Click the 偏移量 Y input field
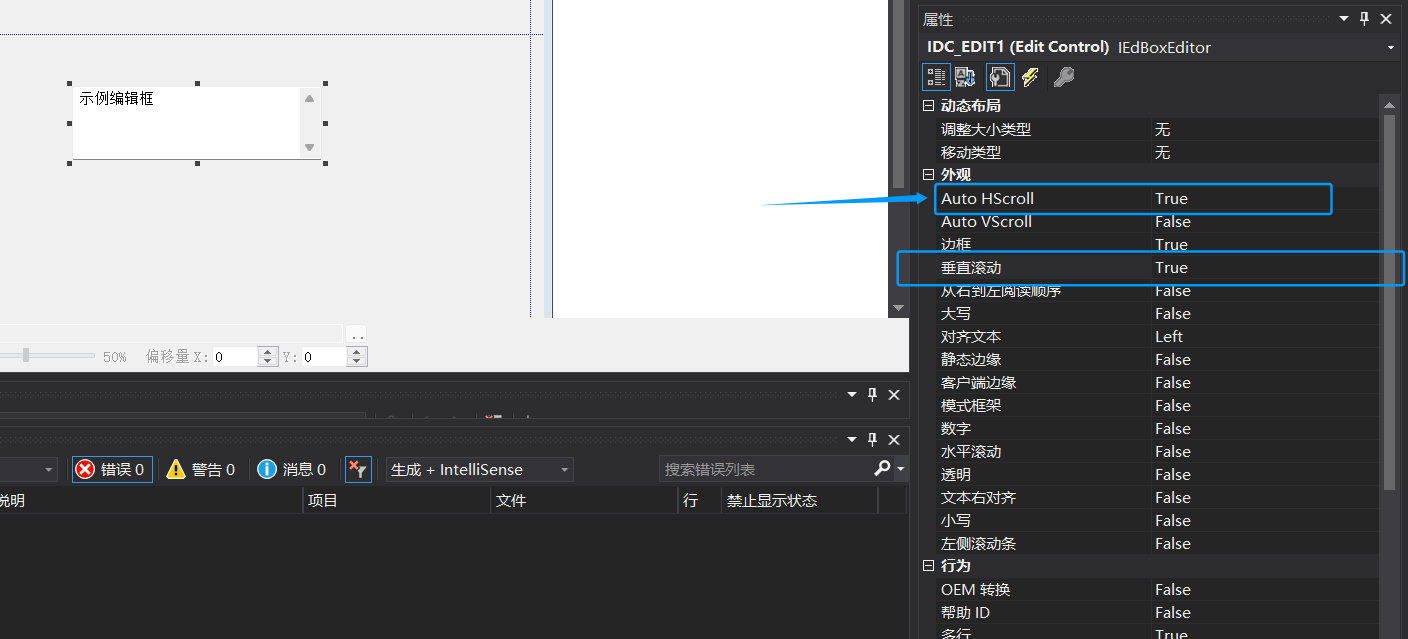Viewport: 1408px width, 639px height. point(324,356)
